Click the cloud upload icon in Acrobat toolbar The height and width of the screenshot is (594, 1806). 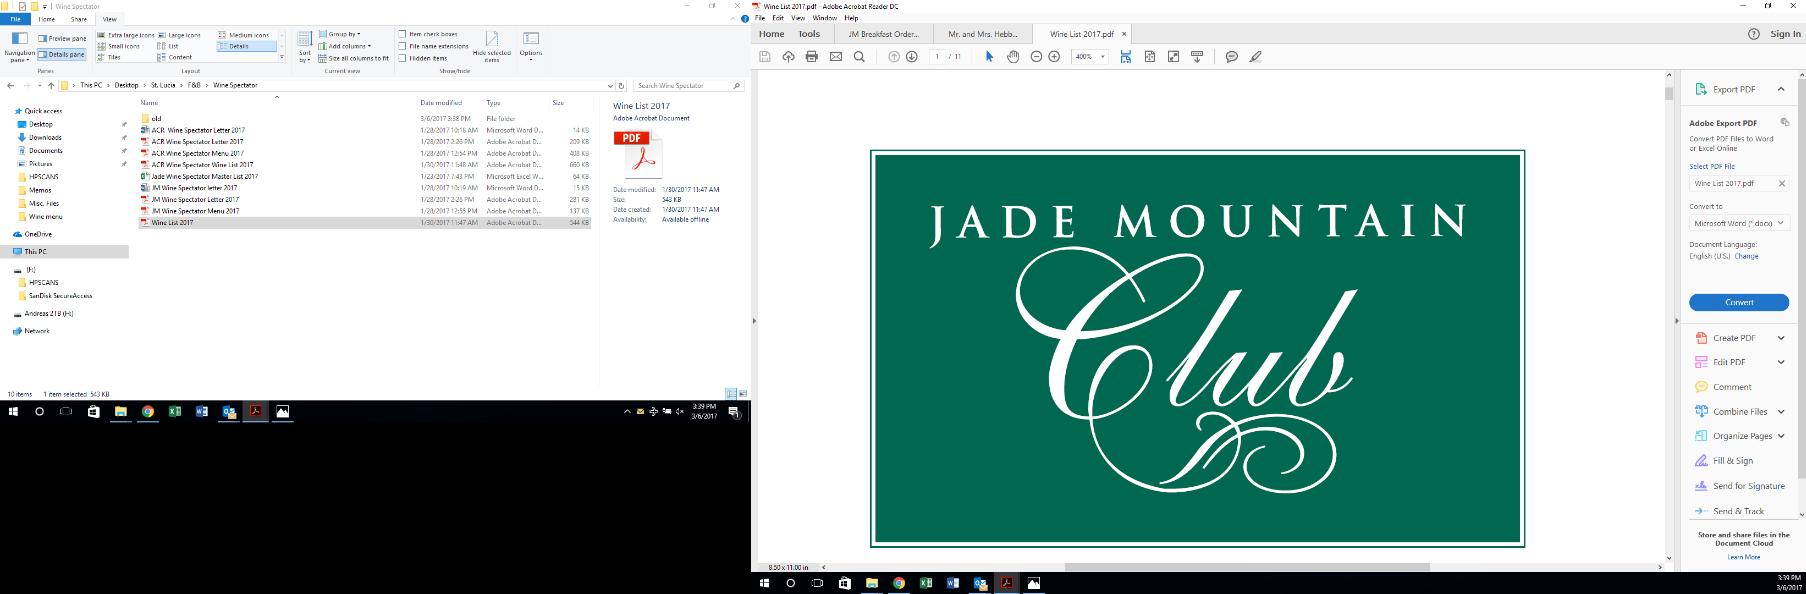click(788, 57)
